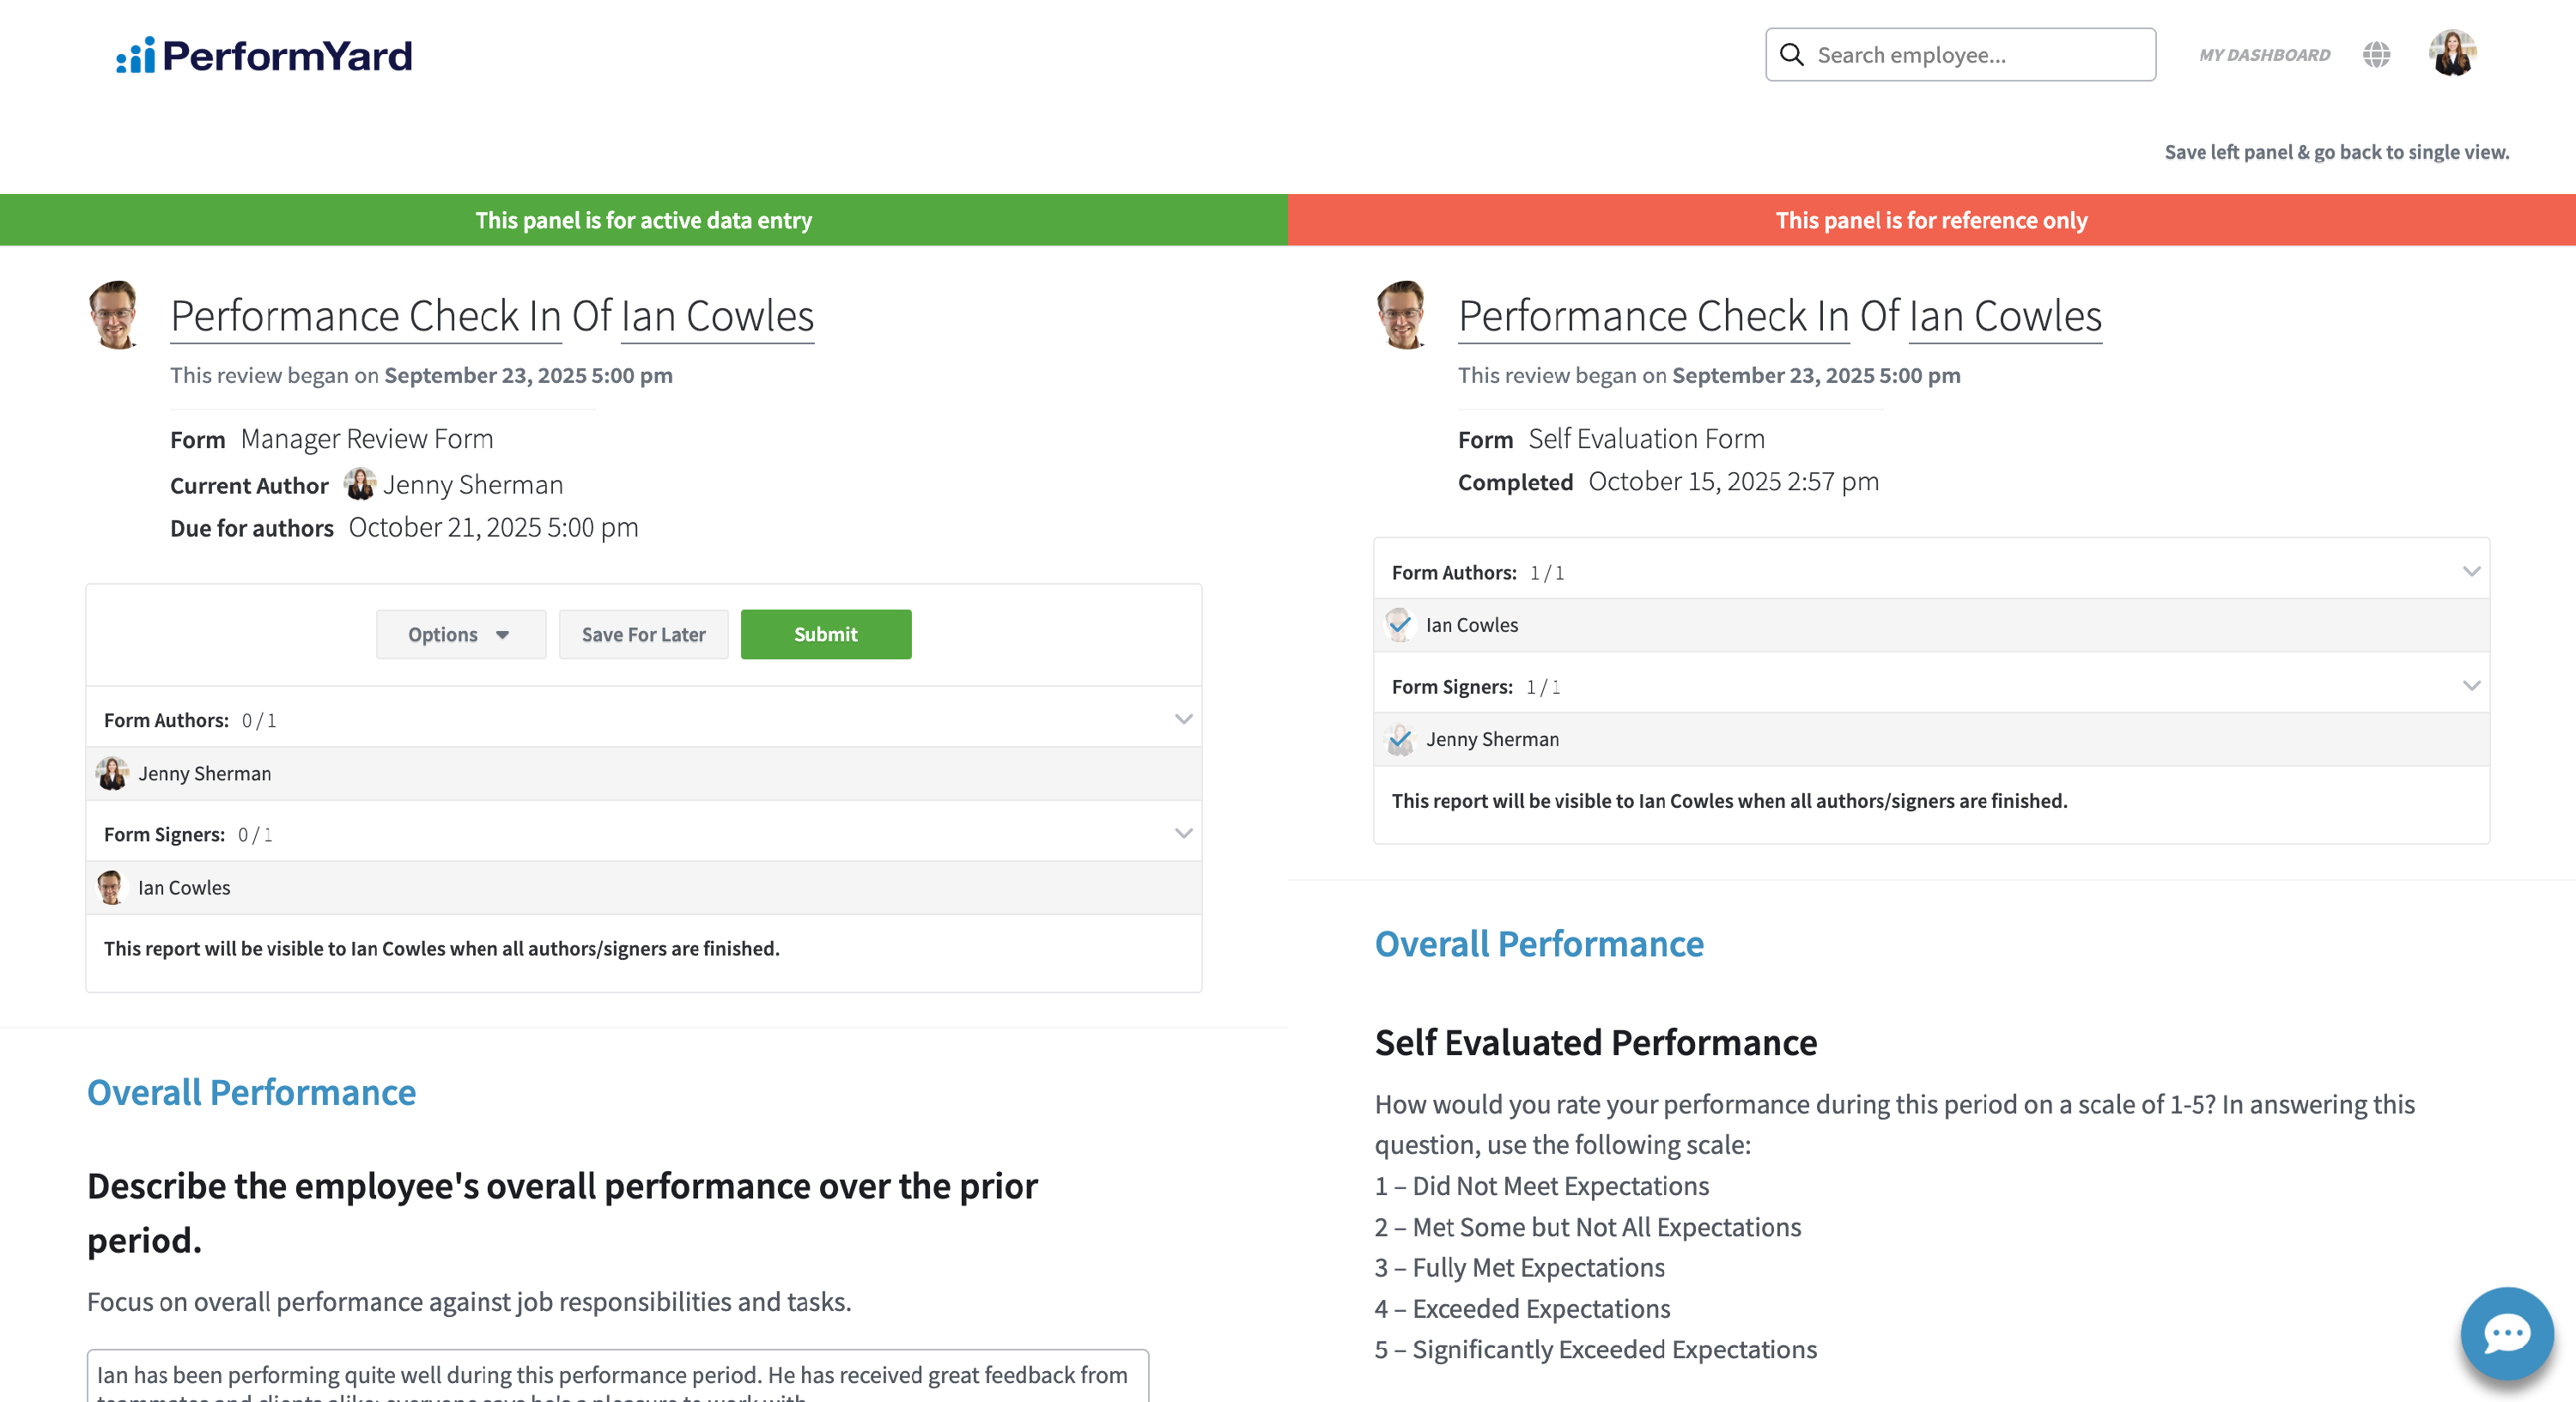Viewport: 2576px width, 1402px height.
Task: Collapse Form Signers section in left panel
Action: [x=1183, y=833]
